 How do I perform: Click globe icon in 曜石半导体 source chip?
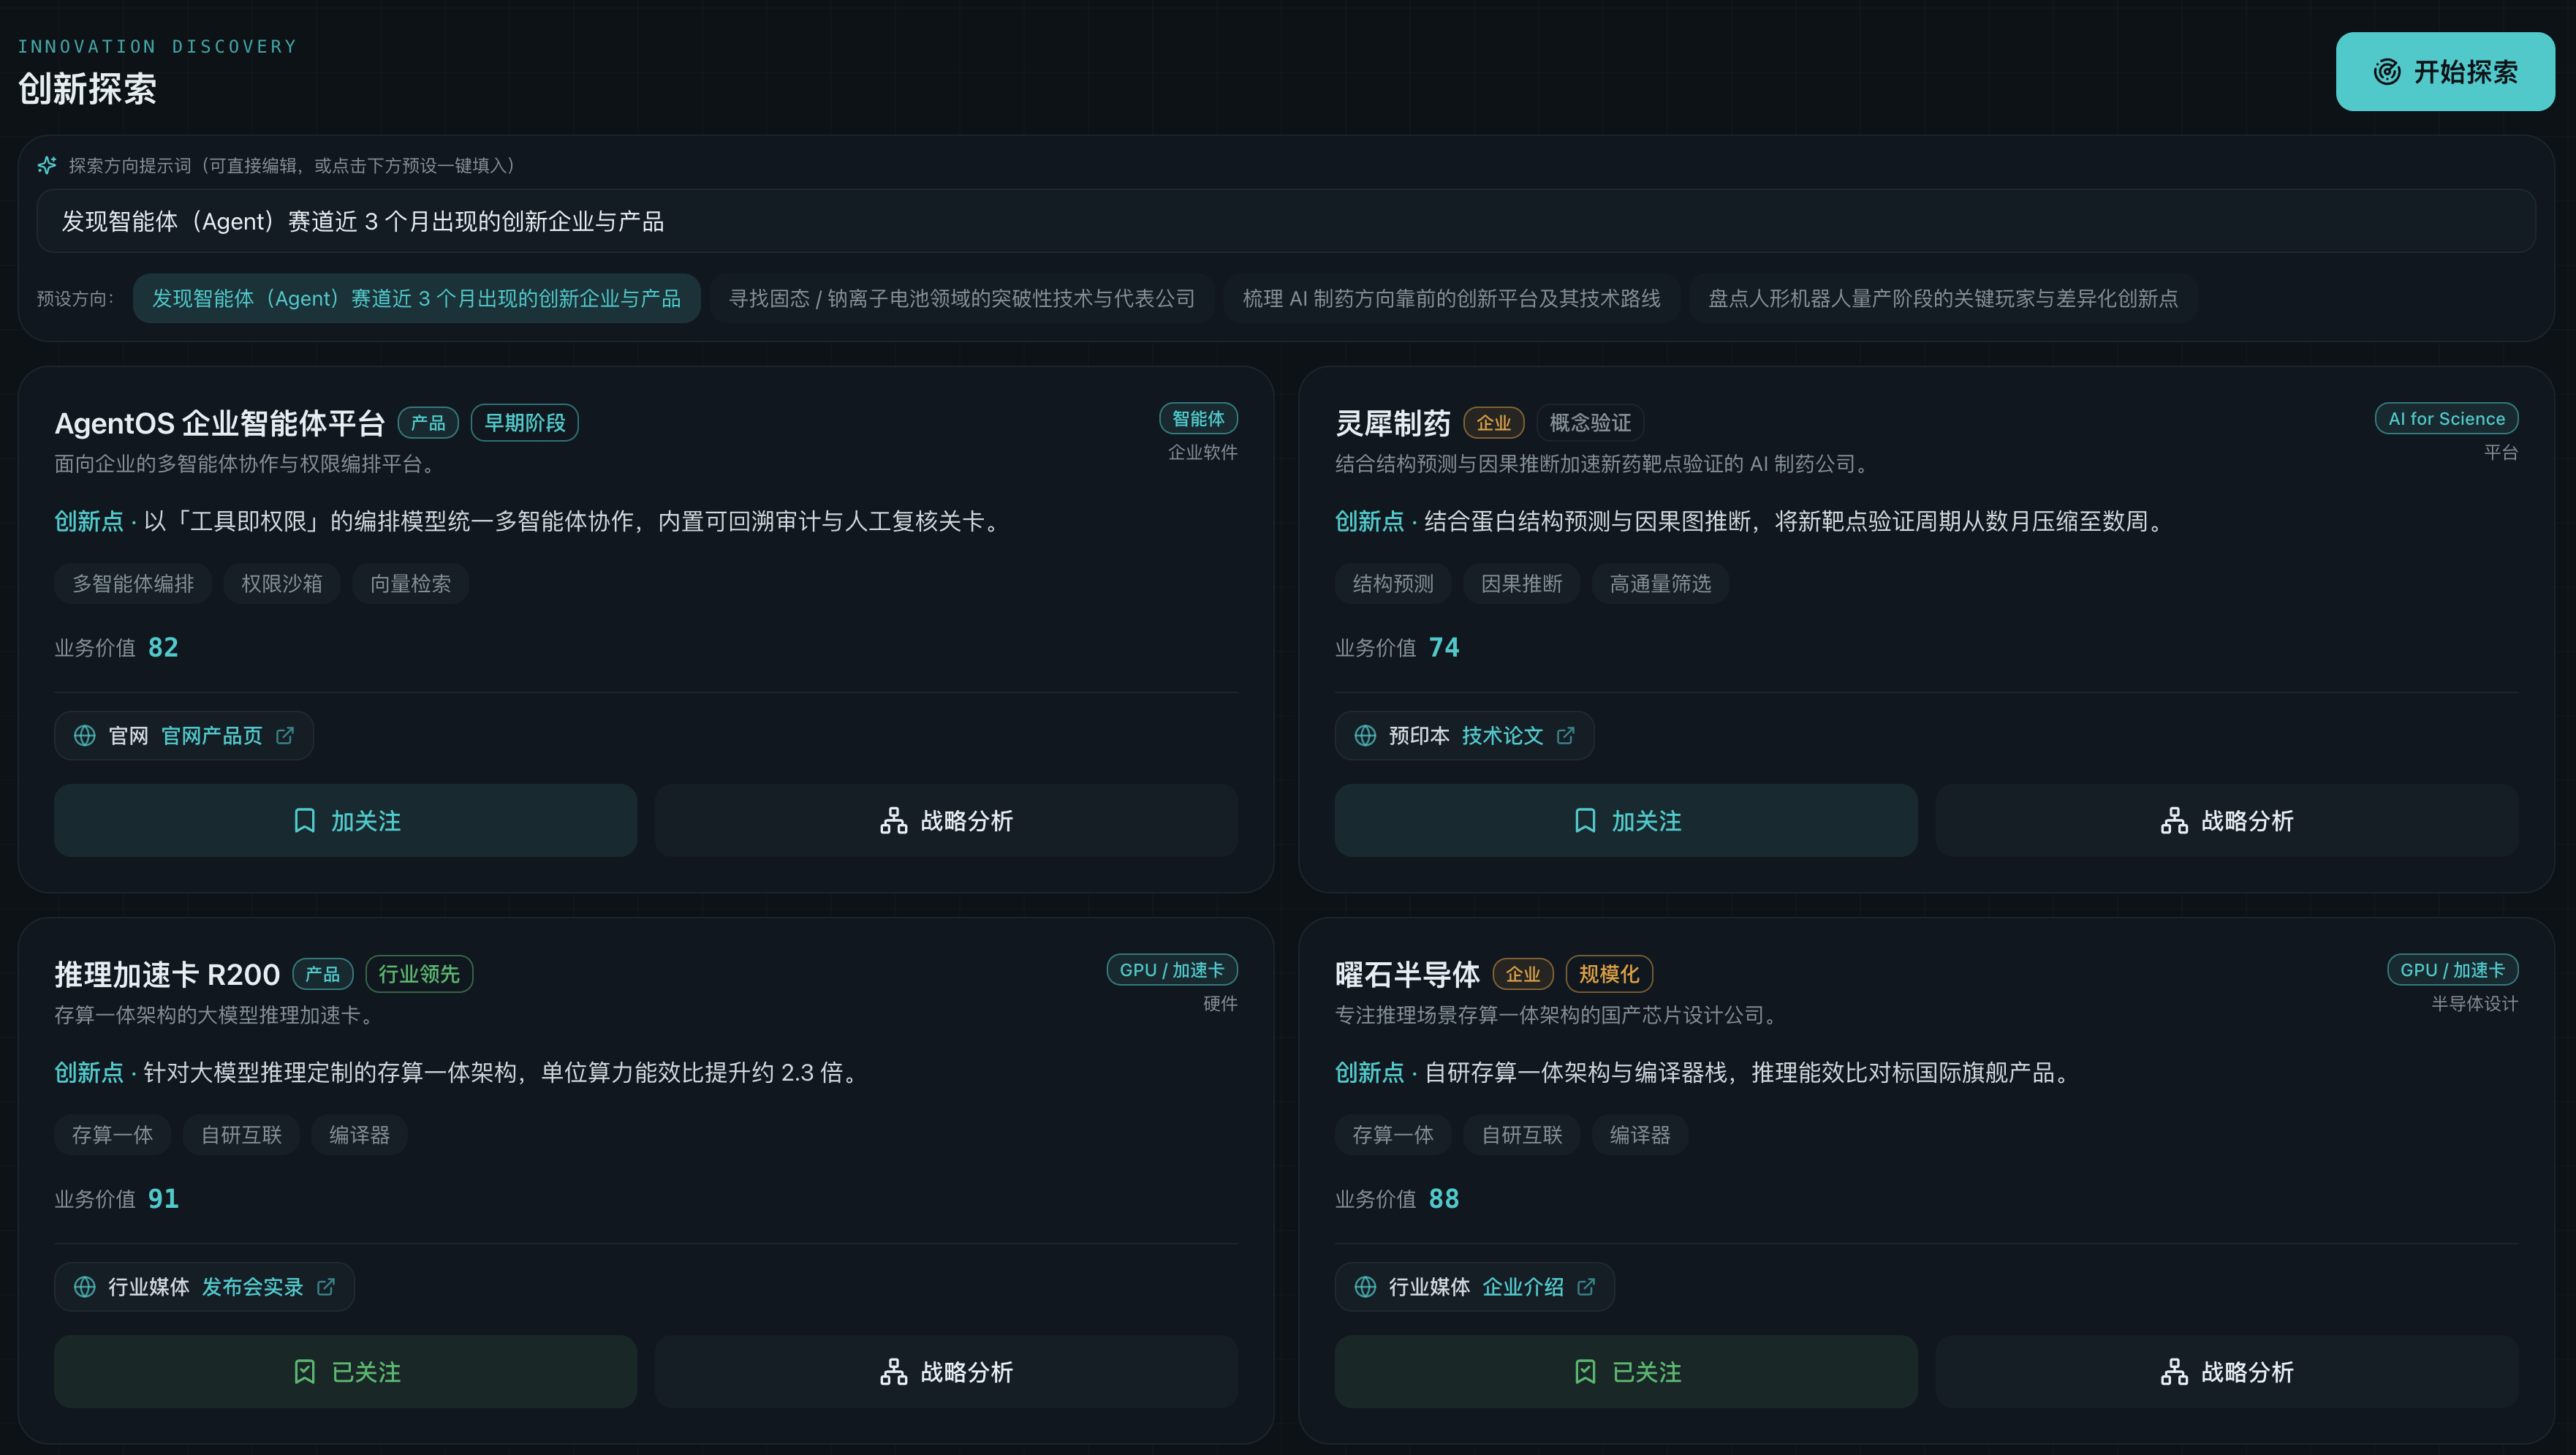click(x=1365, y=1287)
